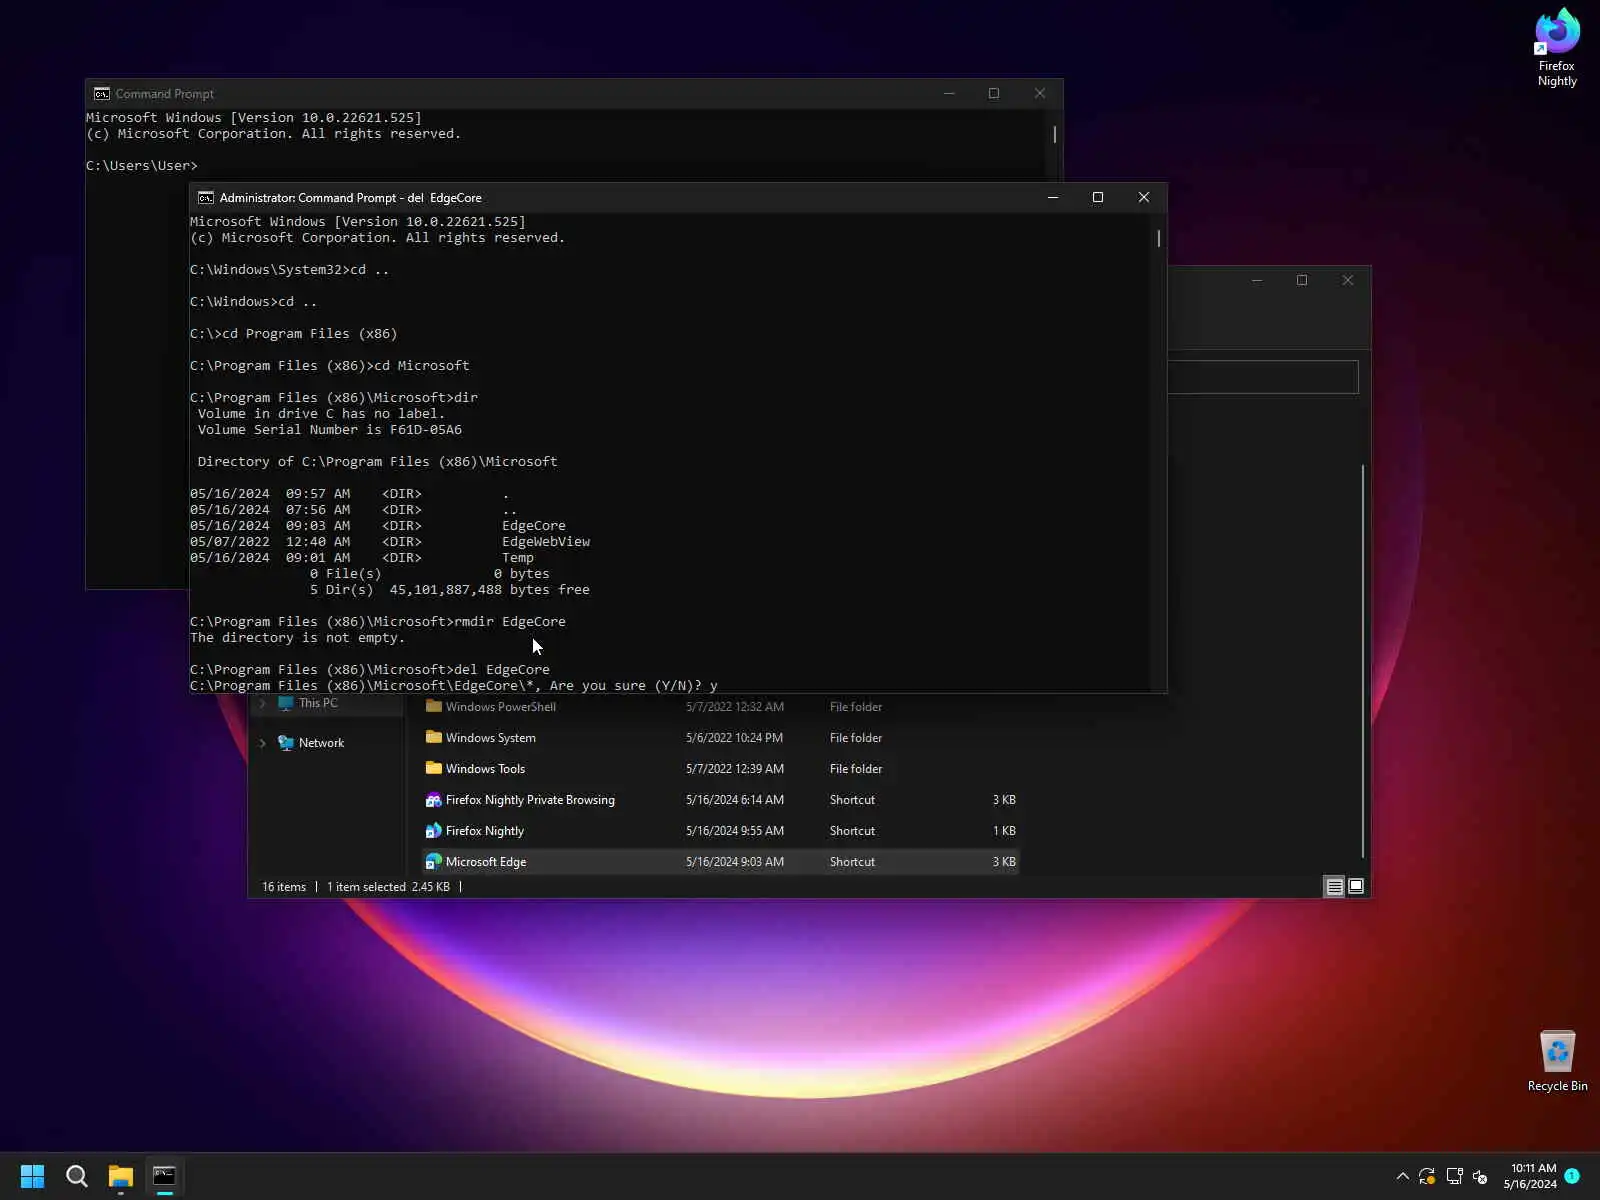Click the 5/6/2022 10:24 PM date cell
This screenshot has height=1200, width=1600.
734,738
